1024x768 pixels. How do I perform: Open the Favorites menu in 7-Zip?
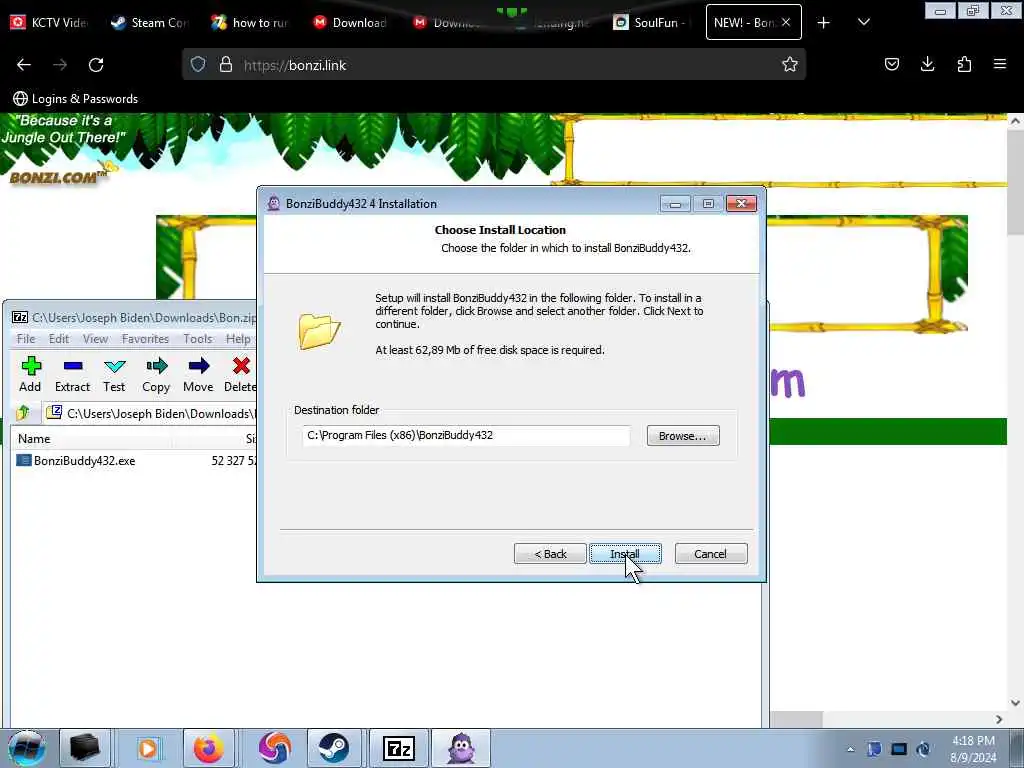(145, 338)
